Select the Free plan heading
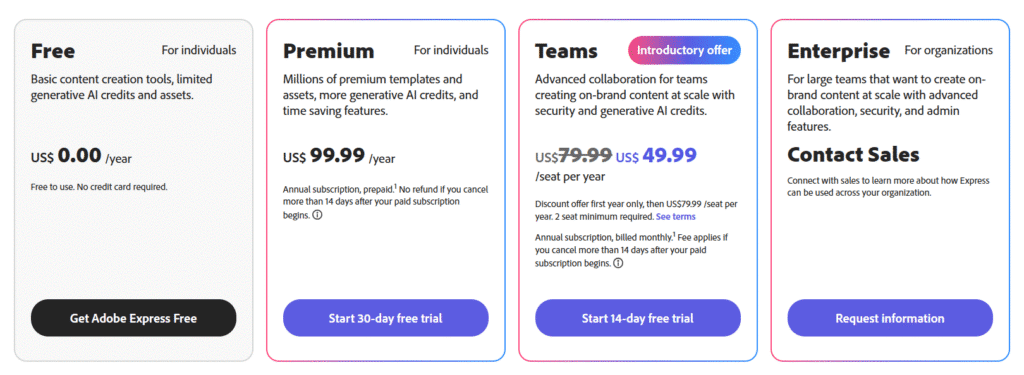This screenshot has width=1024, height=375. pyautogui.click(x=53, y=51)
